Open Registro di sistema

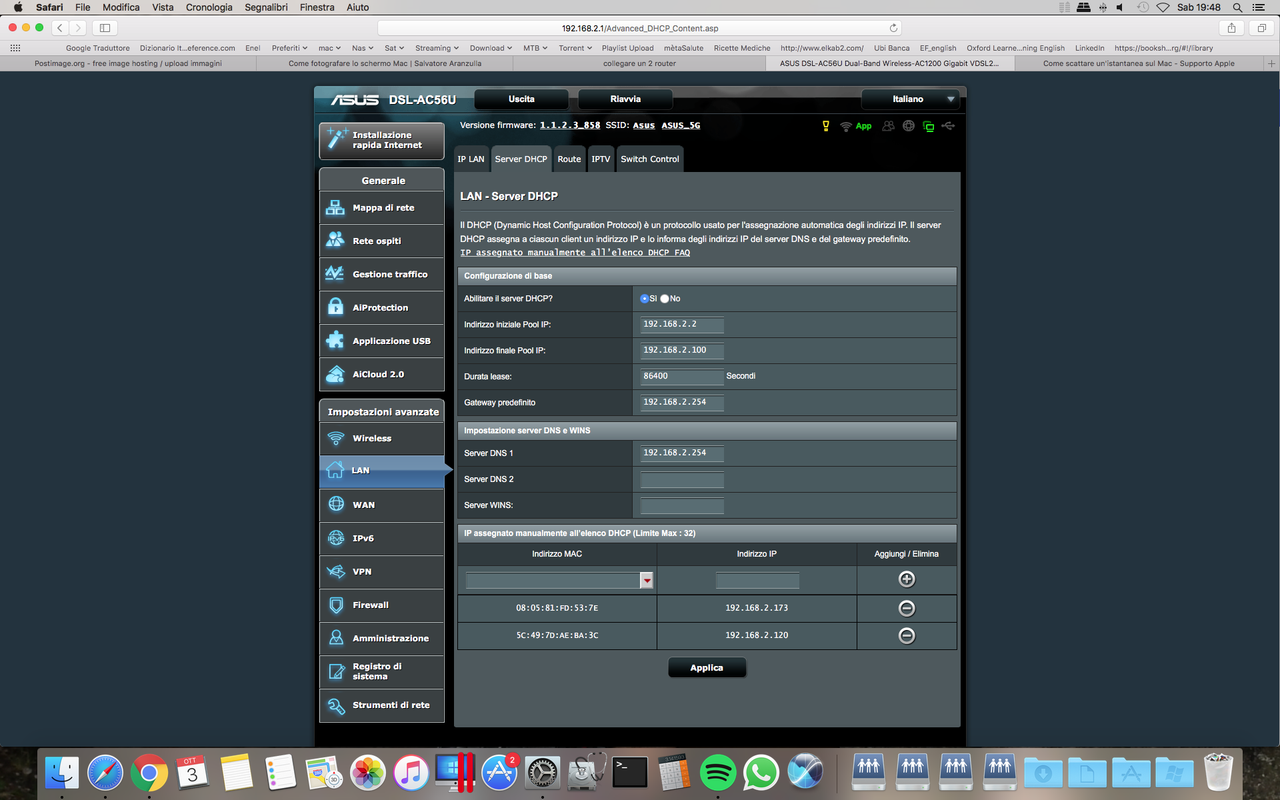tap(381, 672)
